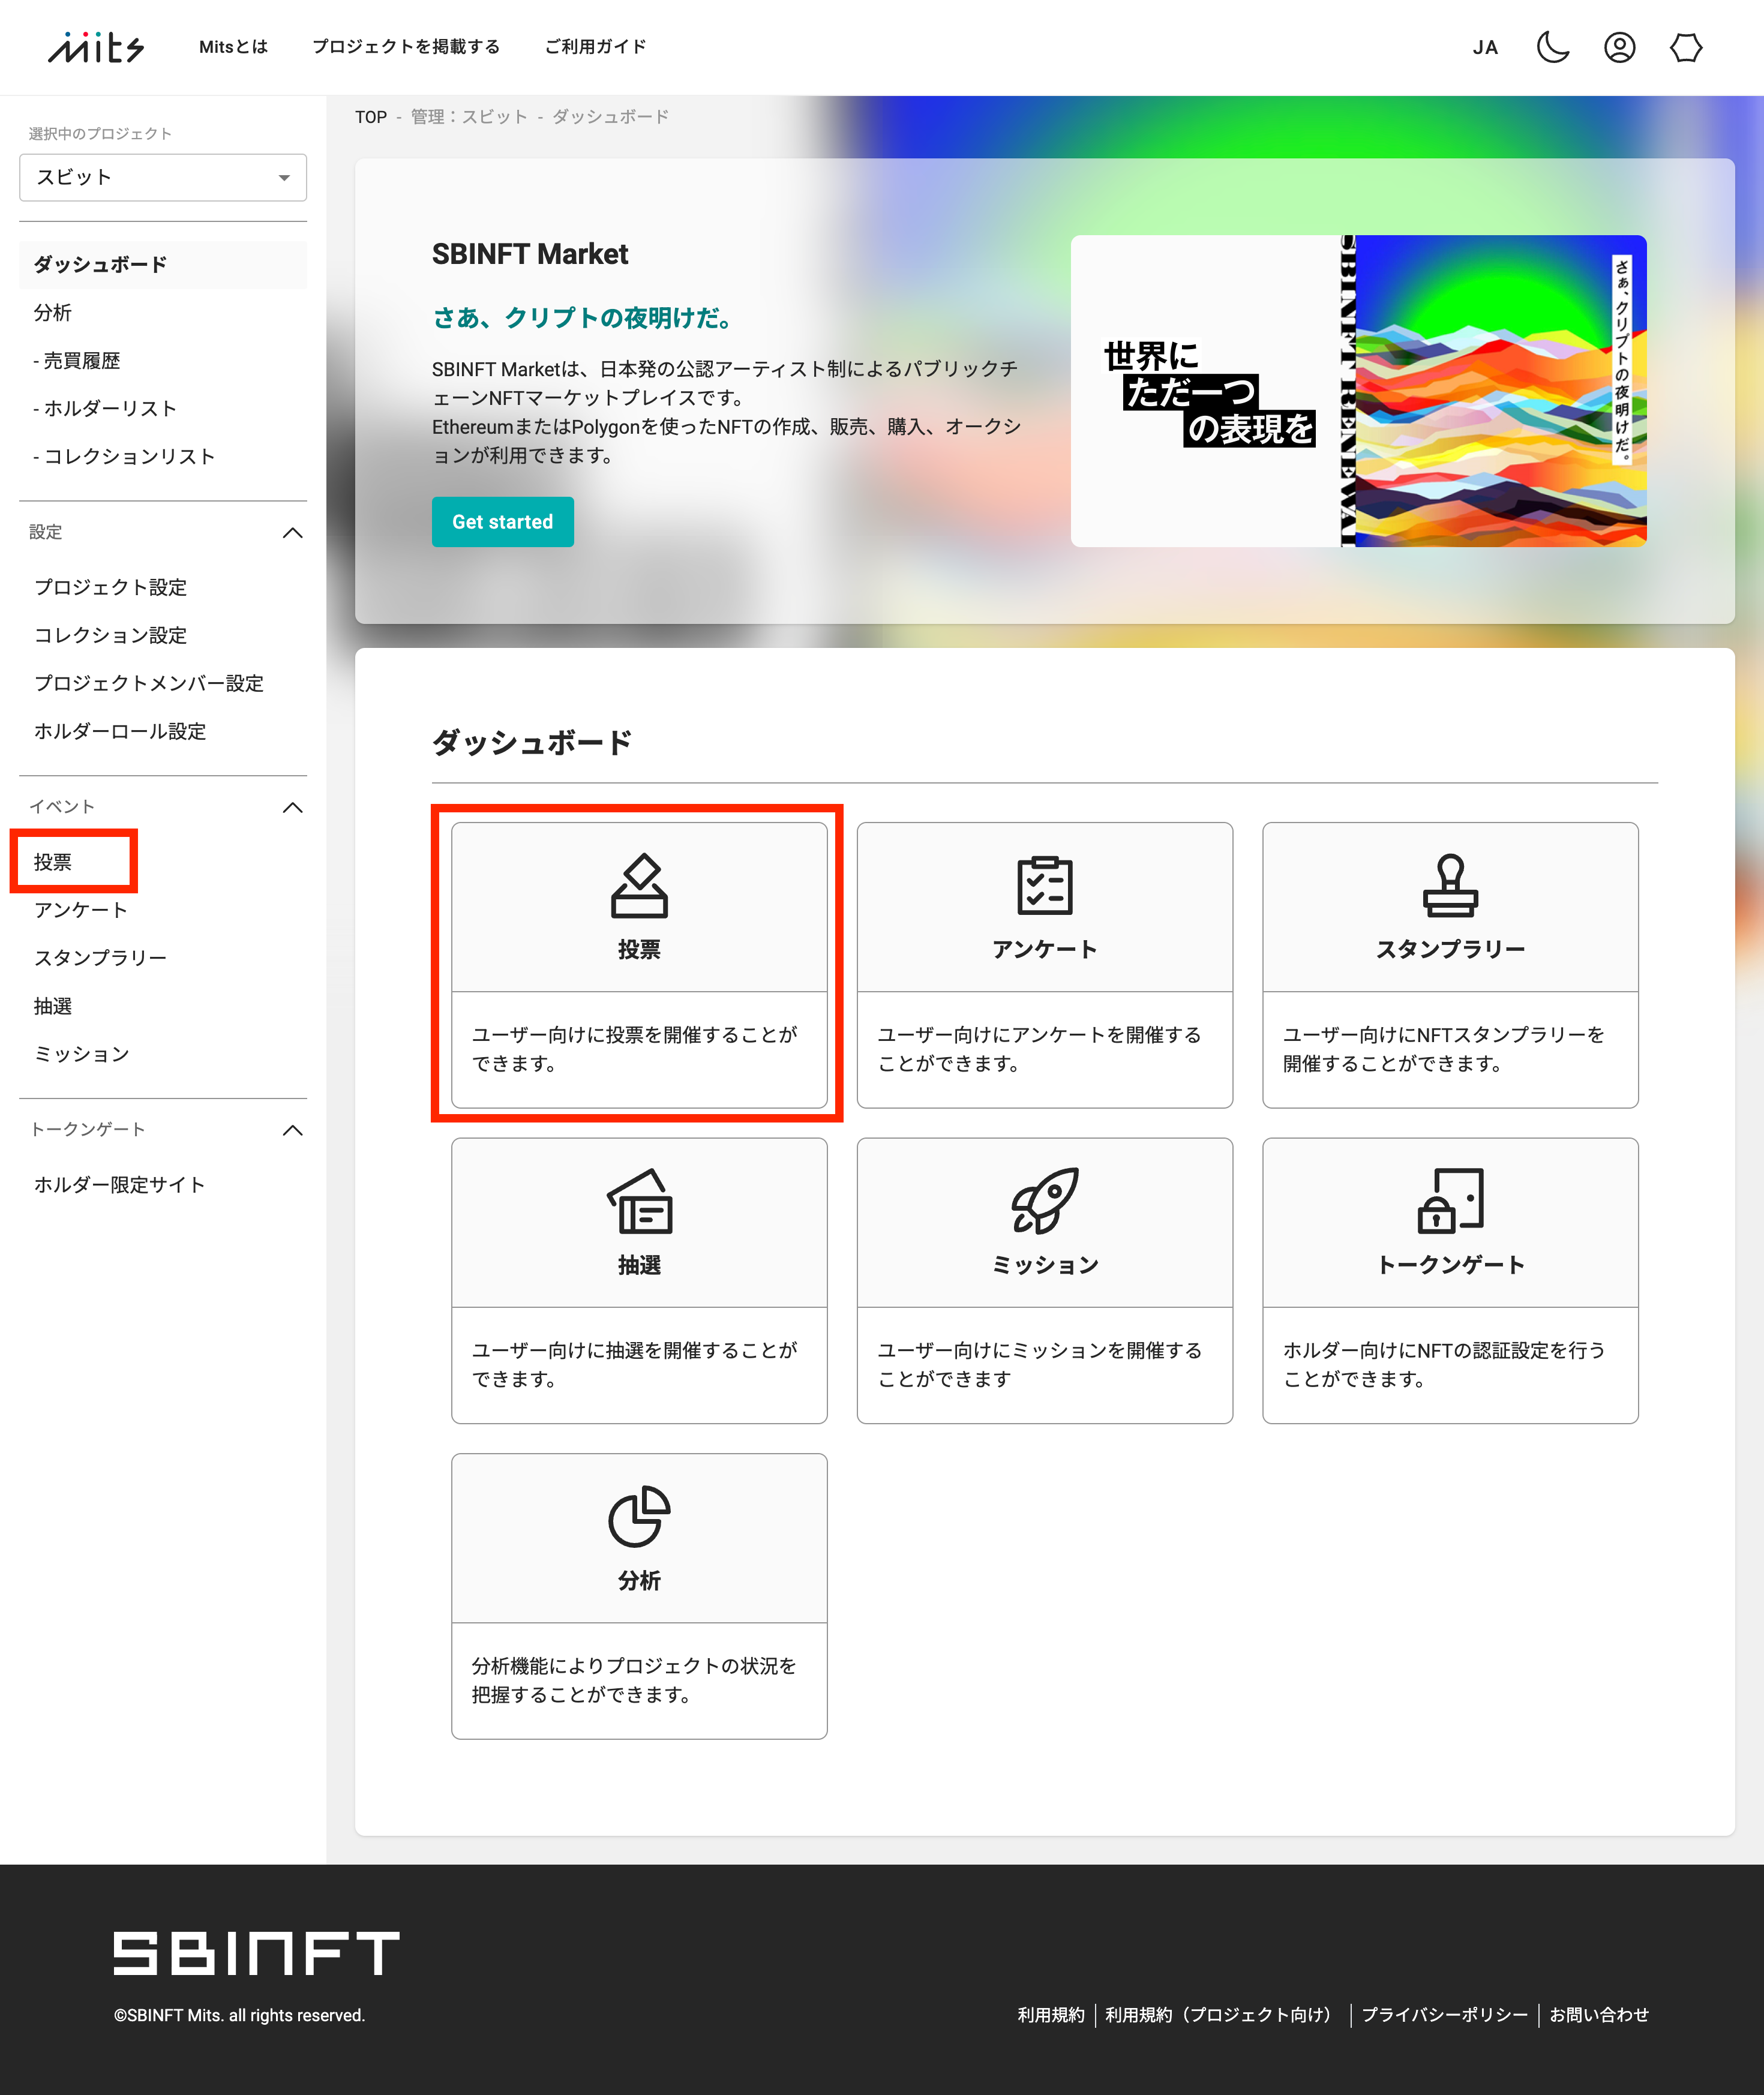The image size is (1764, 2095).
Task: Open the アンケート card title
Action: click(x=1044, y=949)
